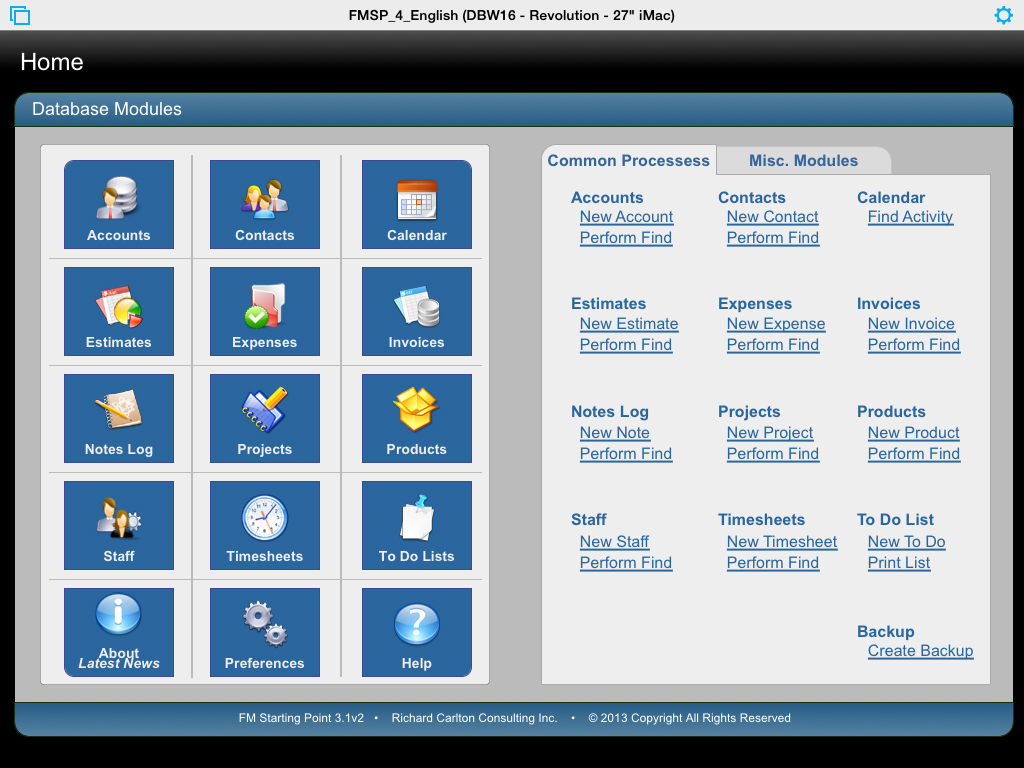Open the Expenses module icon
1024x768 pixels.
[x=265, y=311]
